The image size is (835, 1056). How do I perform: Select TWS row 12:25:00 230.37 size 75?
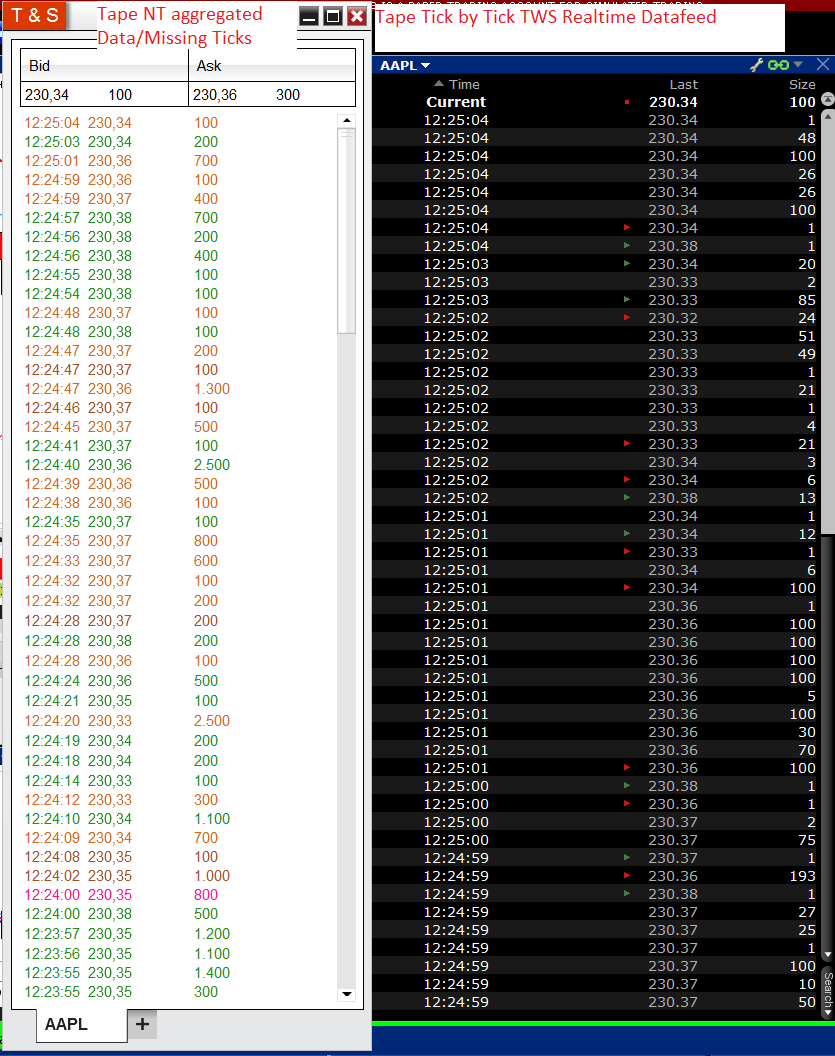tap(597, 840)
